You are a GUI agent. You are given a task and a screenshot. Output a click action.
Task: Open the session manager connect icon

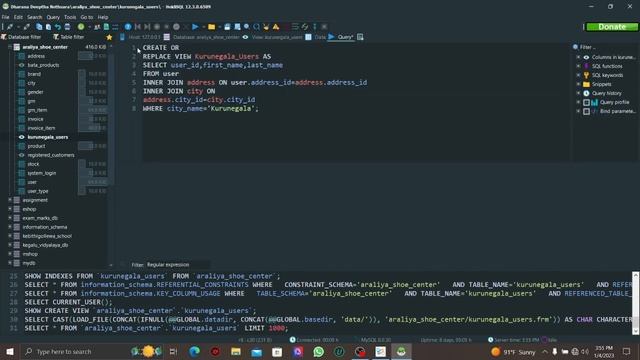coord(9,27)
